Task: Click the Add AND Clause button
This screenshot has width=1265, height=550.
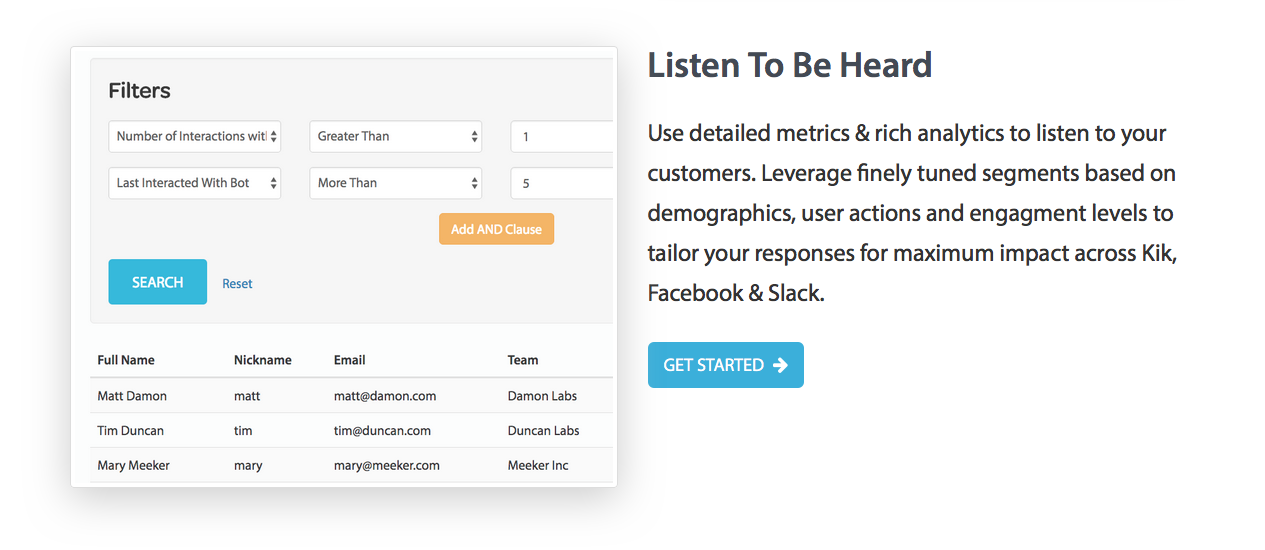Action: (x=496, y=229)
